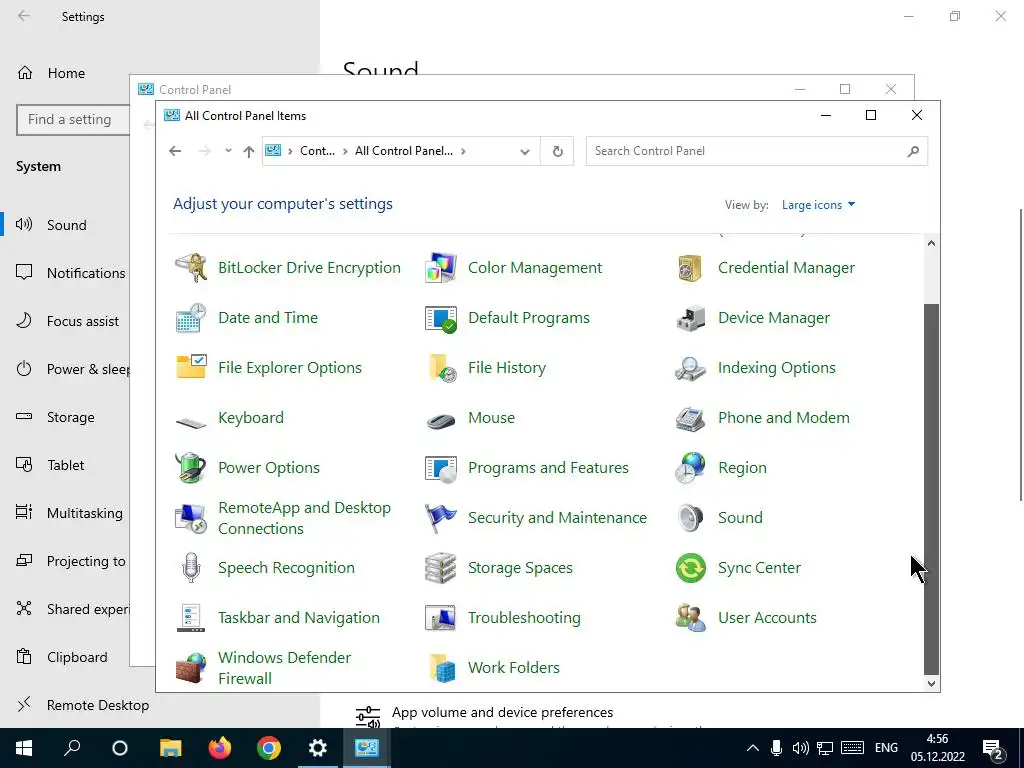Open Taskbar and Navigation icon
1024x768 pixels.
[191, 618]
